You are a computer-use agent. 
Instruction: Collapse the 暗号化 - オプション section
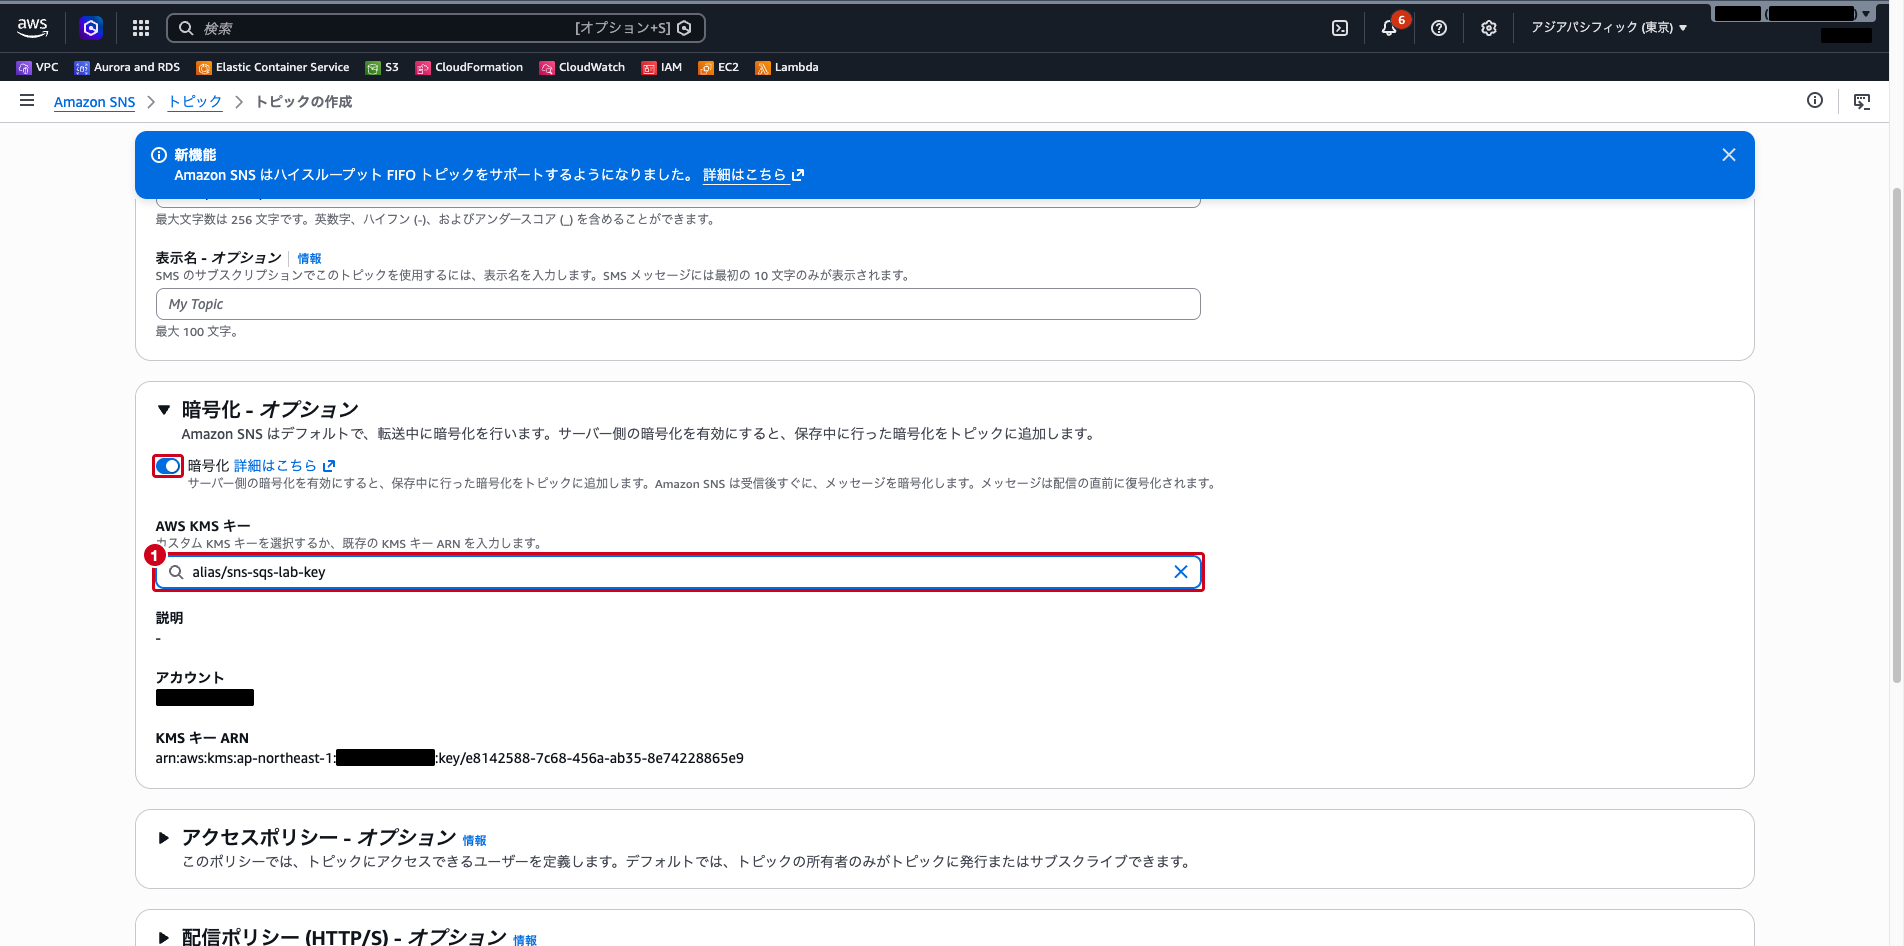164,410
